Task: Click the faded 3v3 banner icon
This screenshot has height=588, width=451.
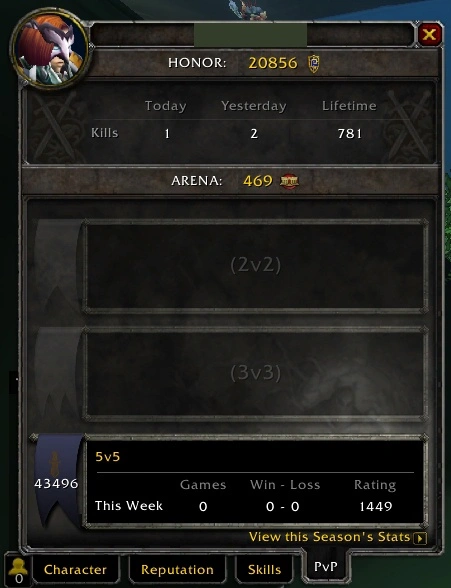Action: 57,373
